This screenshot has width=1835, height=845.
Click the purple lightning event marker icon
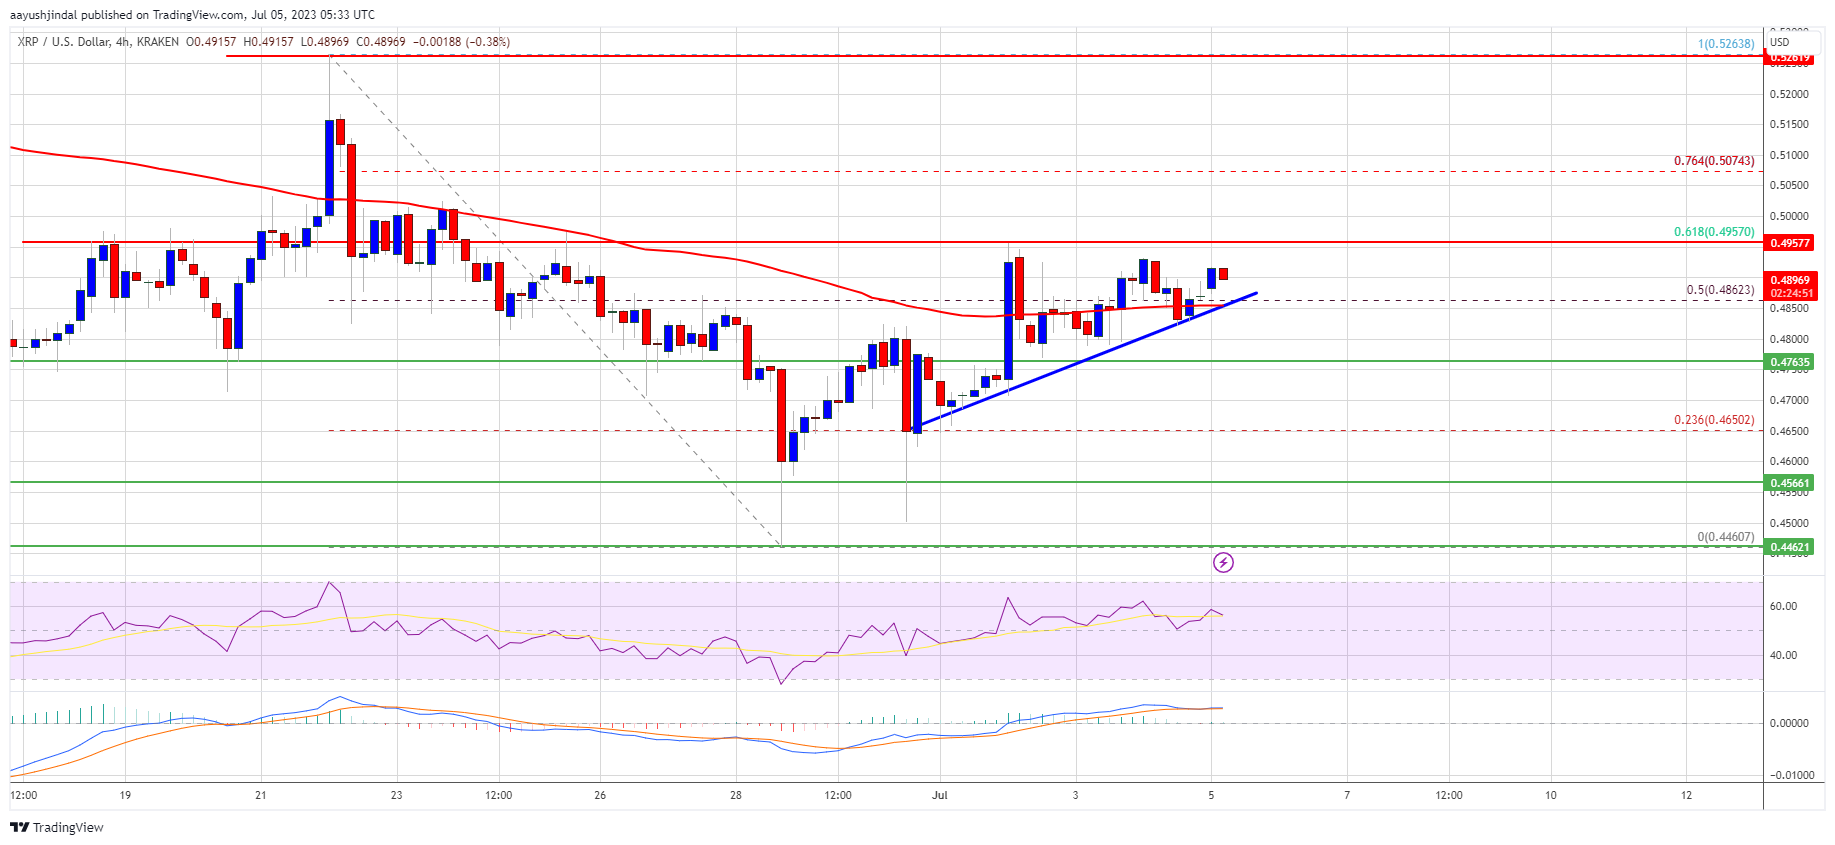coord(1223,563)
